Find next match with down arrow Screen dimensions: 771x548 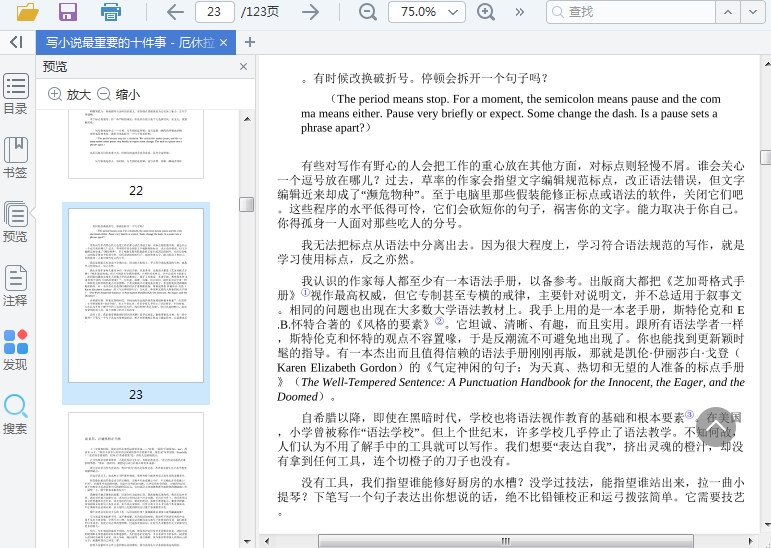(753, 12)
